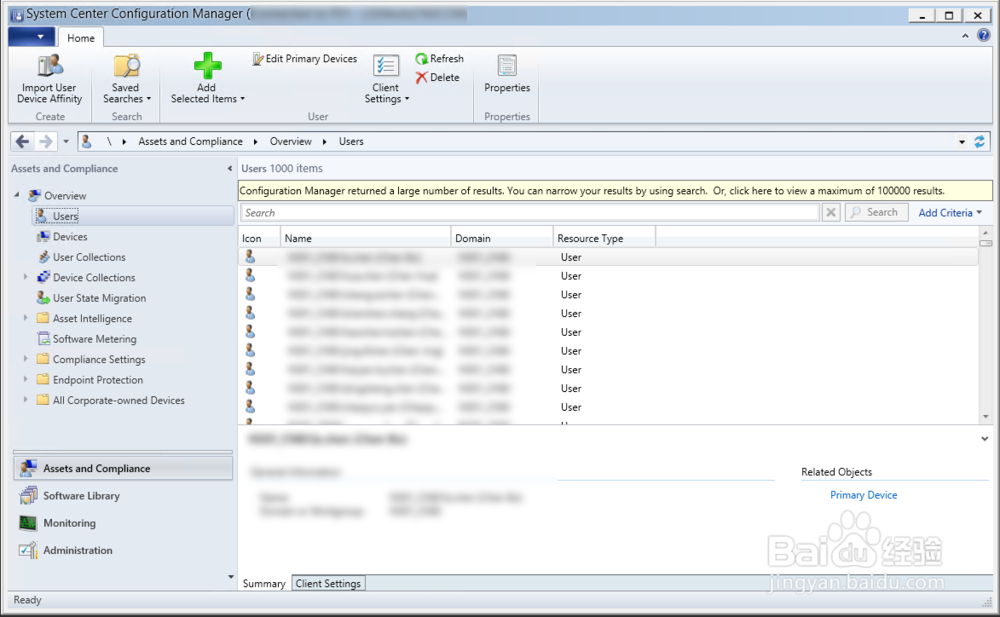
Task: Collapse the ribbon with the caret
Action: click(965, 36)
